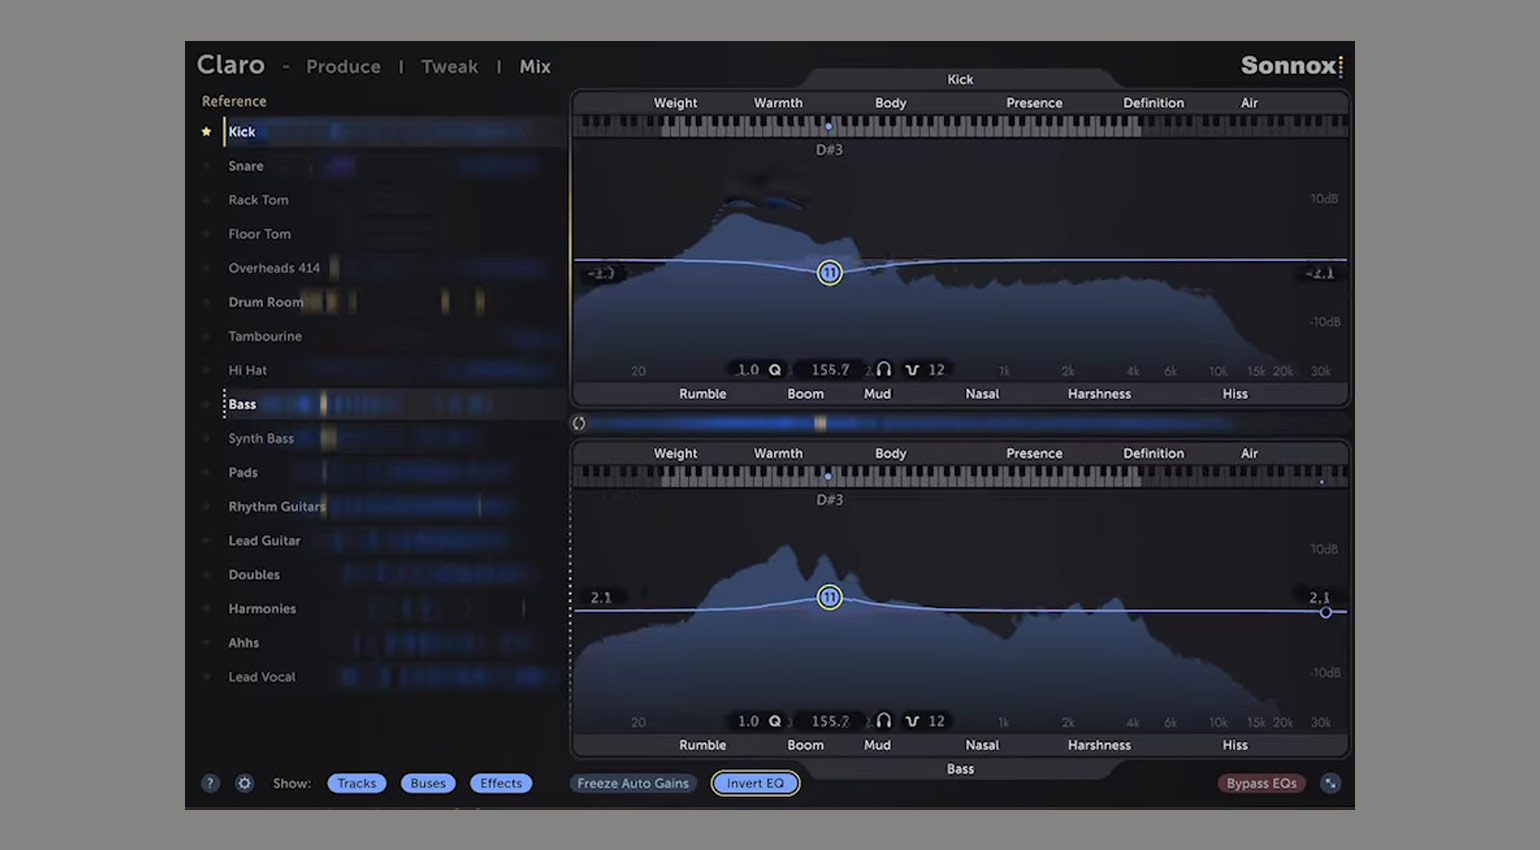Click the yellow star next to Kick

[x=206, y=131]
